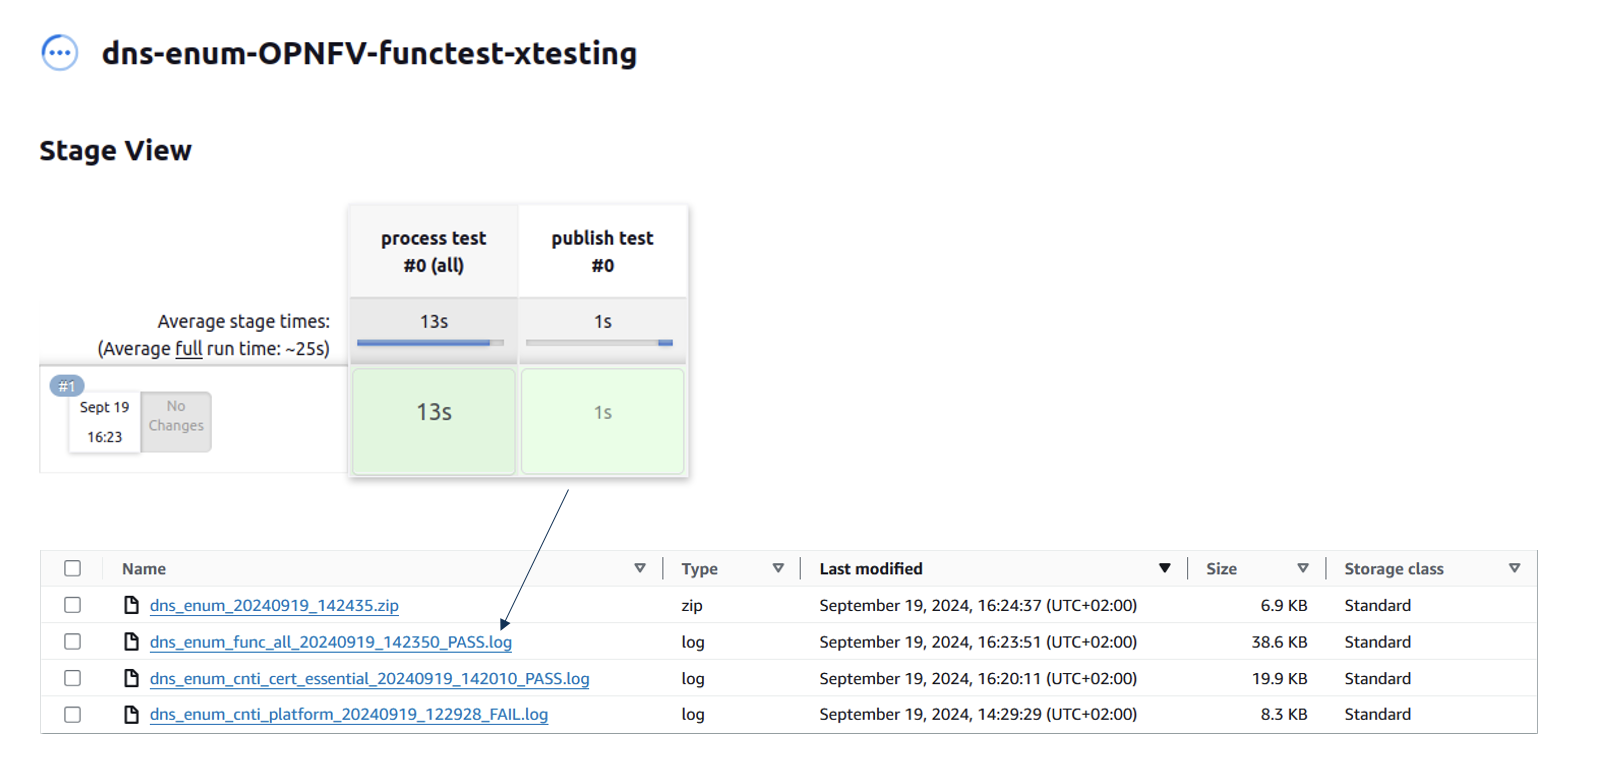Screen dimensions: 1600x766
Task: Toggle the select-all checkbox in table header
Action: [73, 568]
